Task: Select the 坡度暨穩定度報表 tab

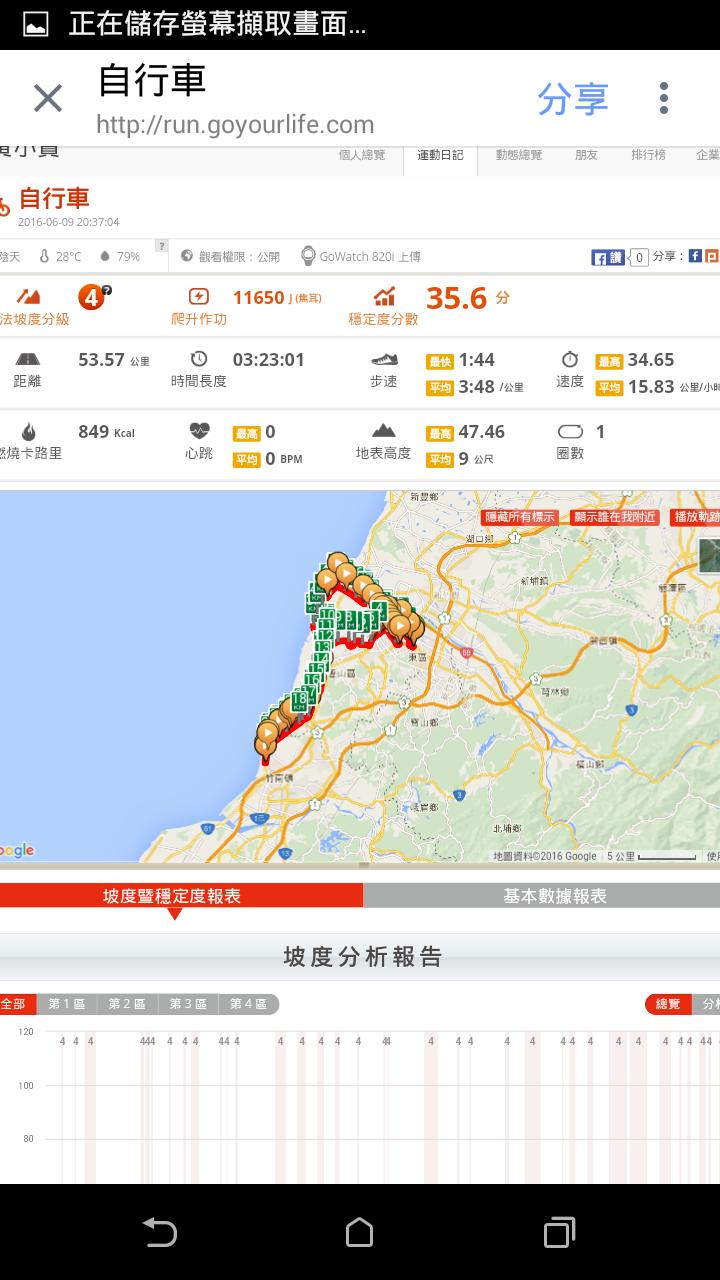Action: [172, 896]
